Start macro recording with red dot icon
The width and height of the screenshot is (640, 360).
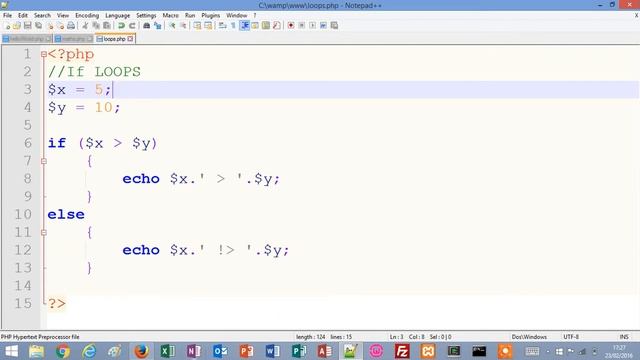coord(291,26)
